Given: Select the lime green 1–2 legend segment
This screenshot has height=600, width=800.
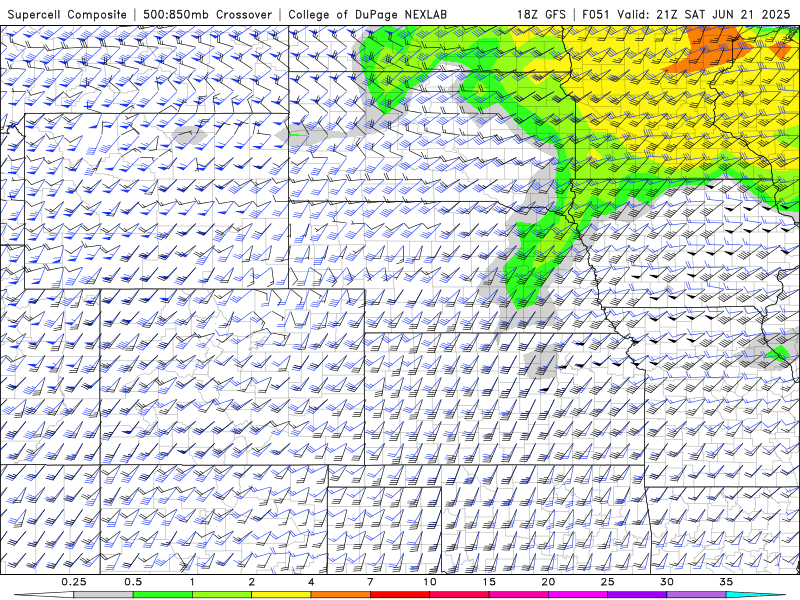Looking at the screenshot, I should point(222,595).
